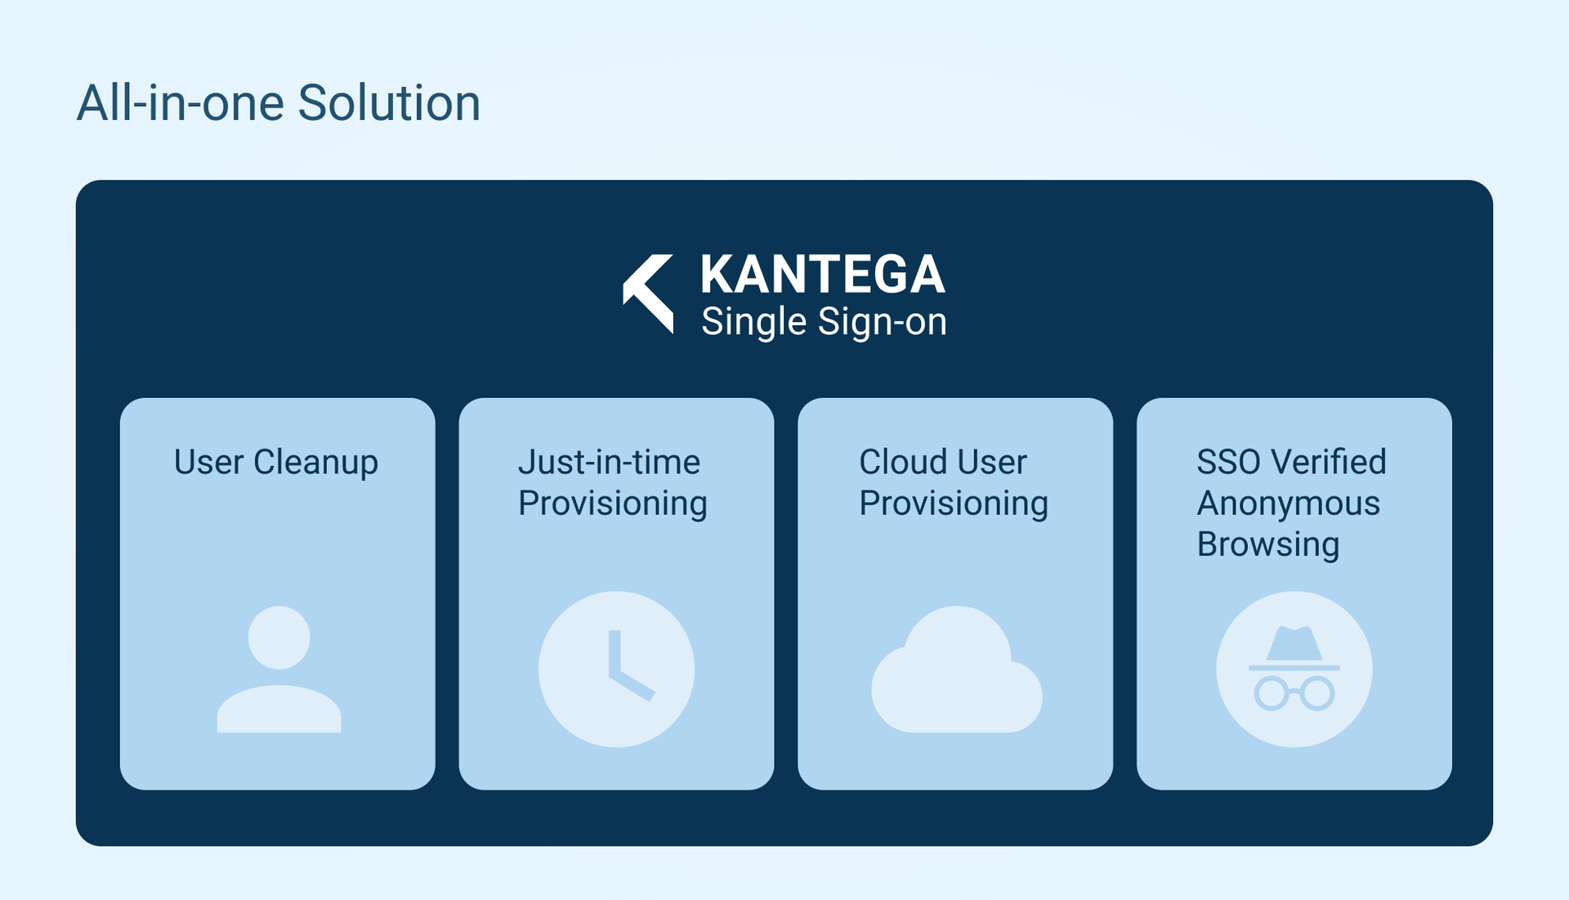Click the KANTEGA brand name text
The width and height of the screenshot is (1569, 900).
pyautogui.click(x=823, y=275)
